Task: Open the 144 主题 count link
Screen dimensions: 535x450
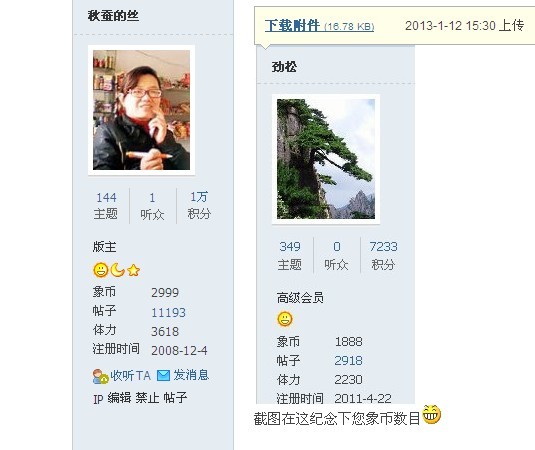Action: pyautogui.click(x=106, y=206)
